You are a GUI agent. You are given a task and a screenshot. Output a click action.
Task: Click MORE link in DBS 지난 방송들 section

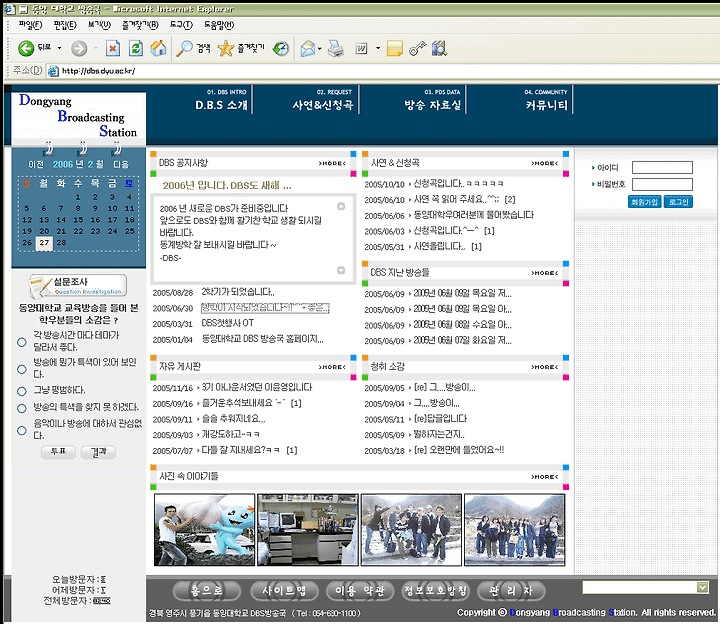(x=545, y=273)
